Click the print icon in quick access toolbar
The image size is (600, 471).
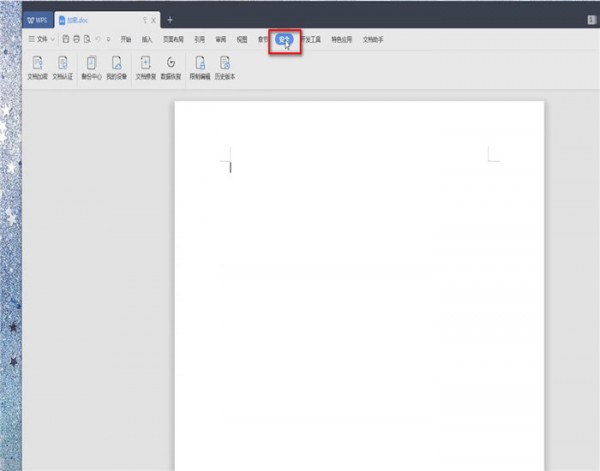click(77, 39)
